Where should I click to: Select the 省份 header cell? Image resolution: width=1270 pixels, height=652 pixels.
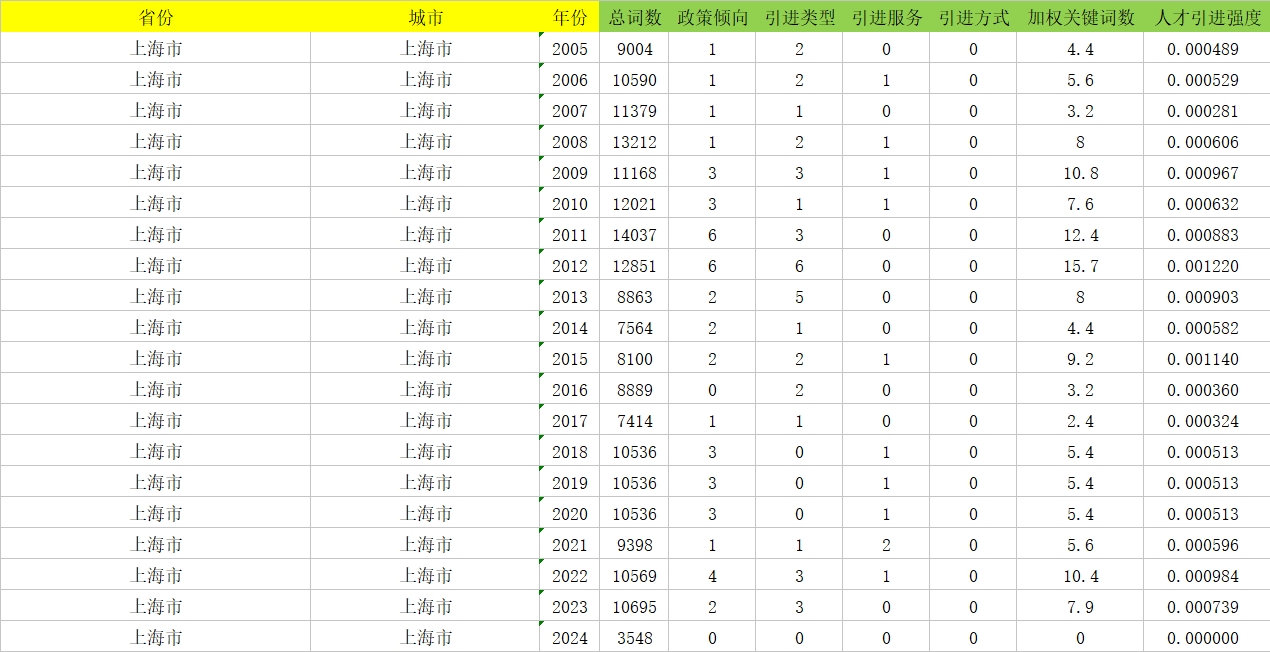click(x=155, y=17)
